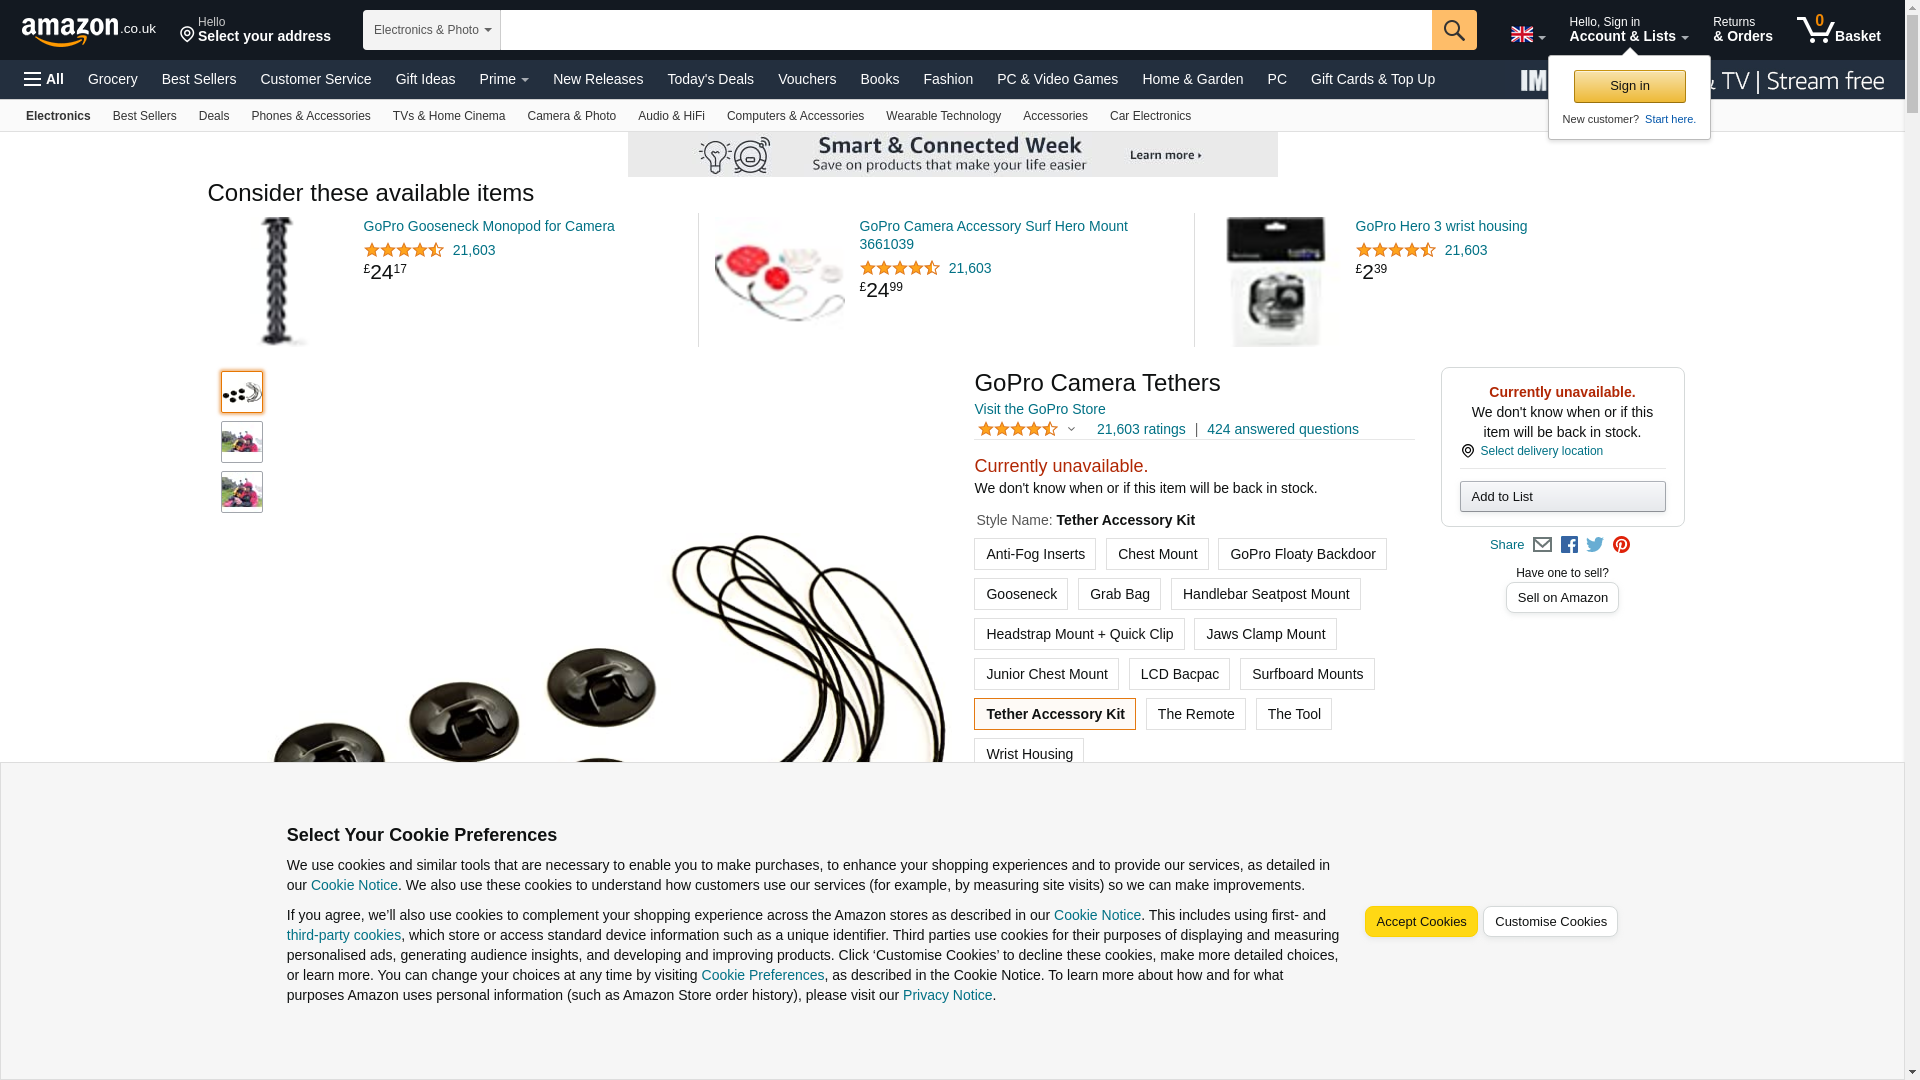Choose the Jaws Clamp Mount style
Screen dimensions: 1920x1080
[1265, 634]
